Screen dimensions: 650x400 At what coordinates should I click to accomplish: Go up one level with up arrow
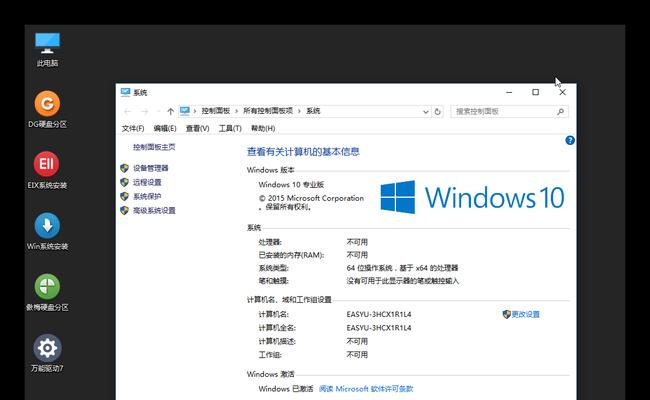coord(170,111)
